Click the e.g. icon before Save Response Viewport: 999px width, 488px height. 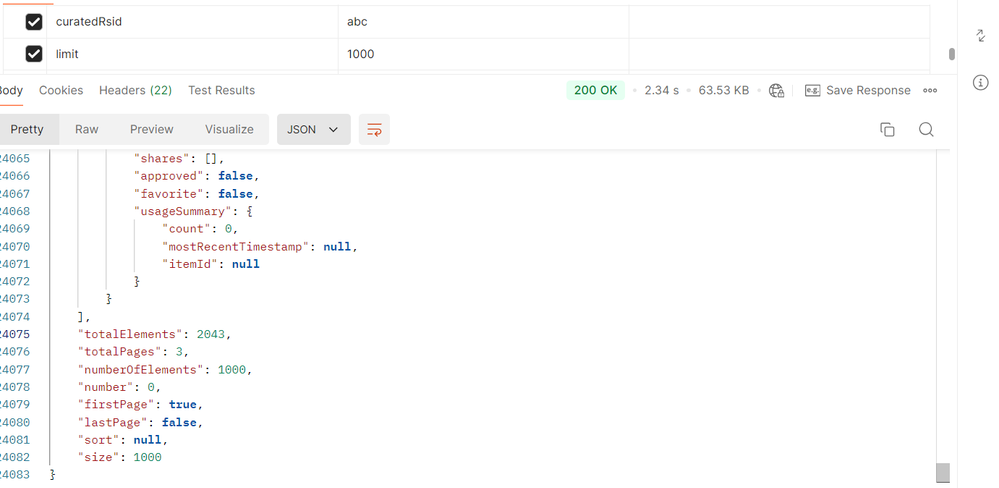[813, 90]
